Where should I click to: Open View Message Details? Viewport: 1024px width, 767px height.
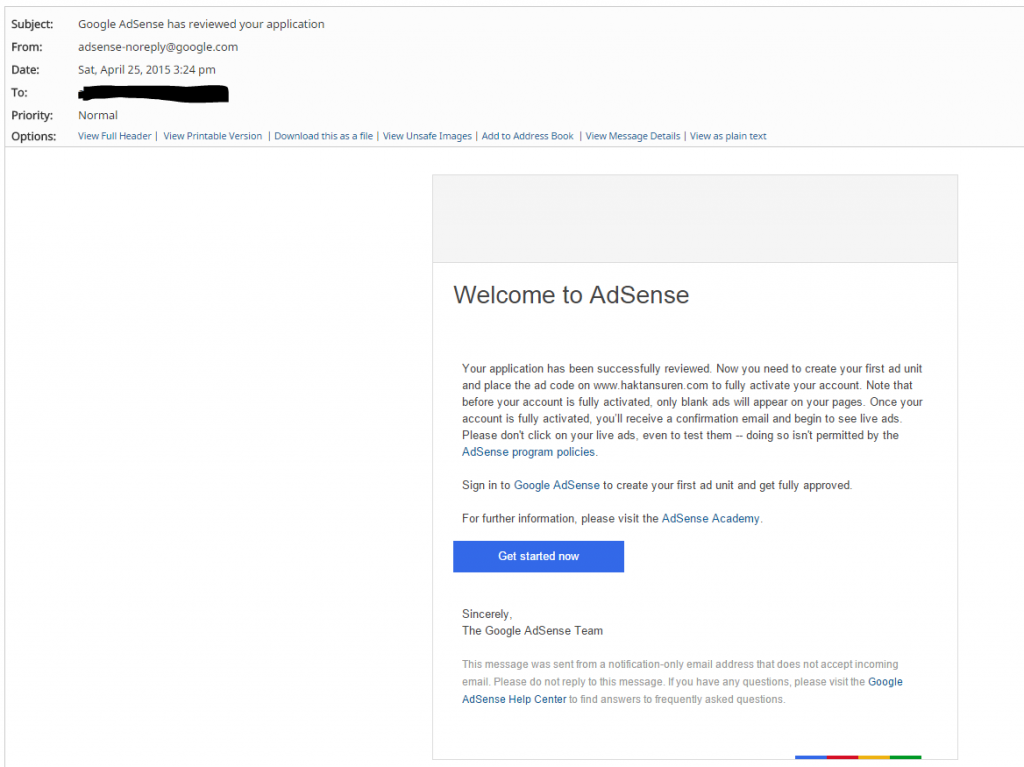(x=633, y=136)
